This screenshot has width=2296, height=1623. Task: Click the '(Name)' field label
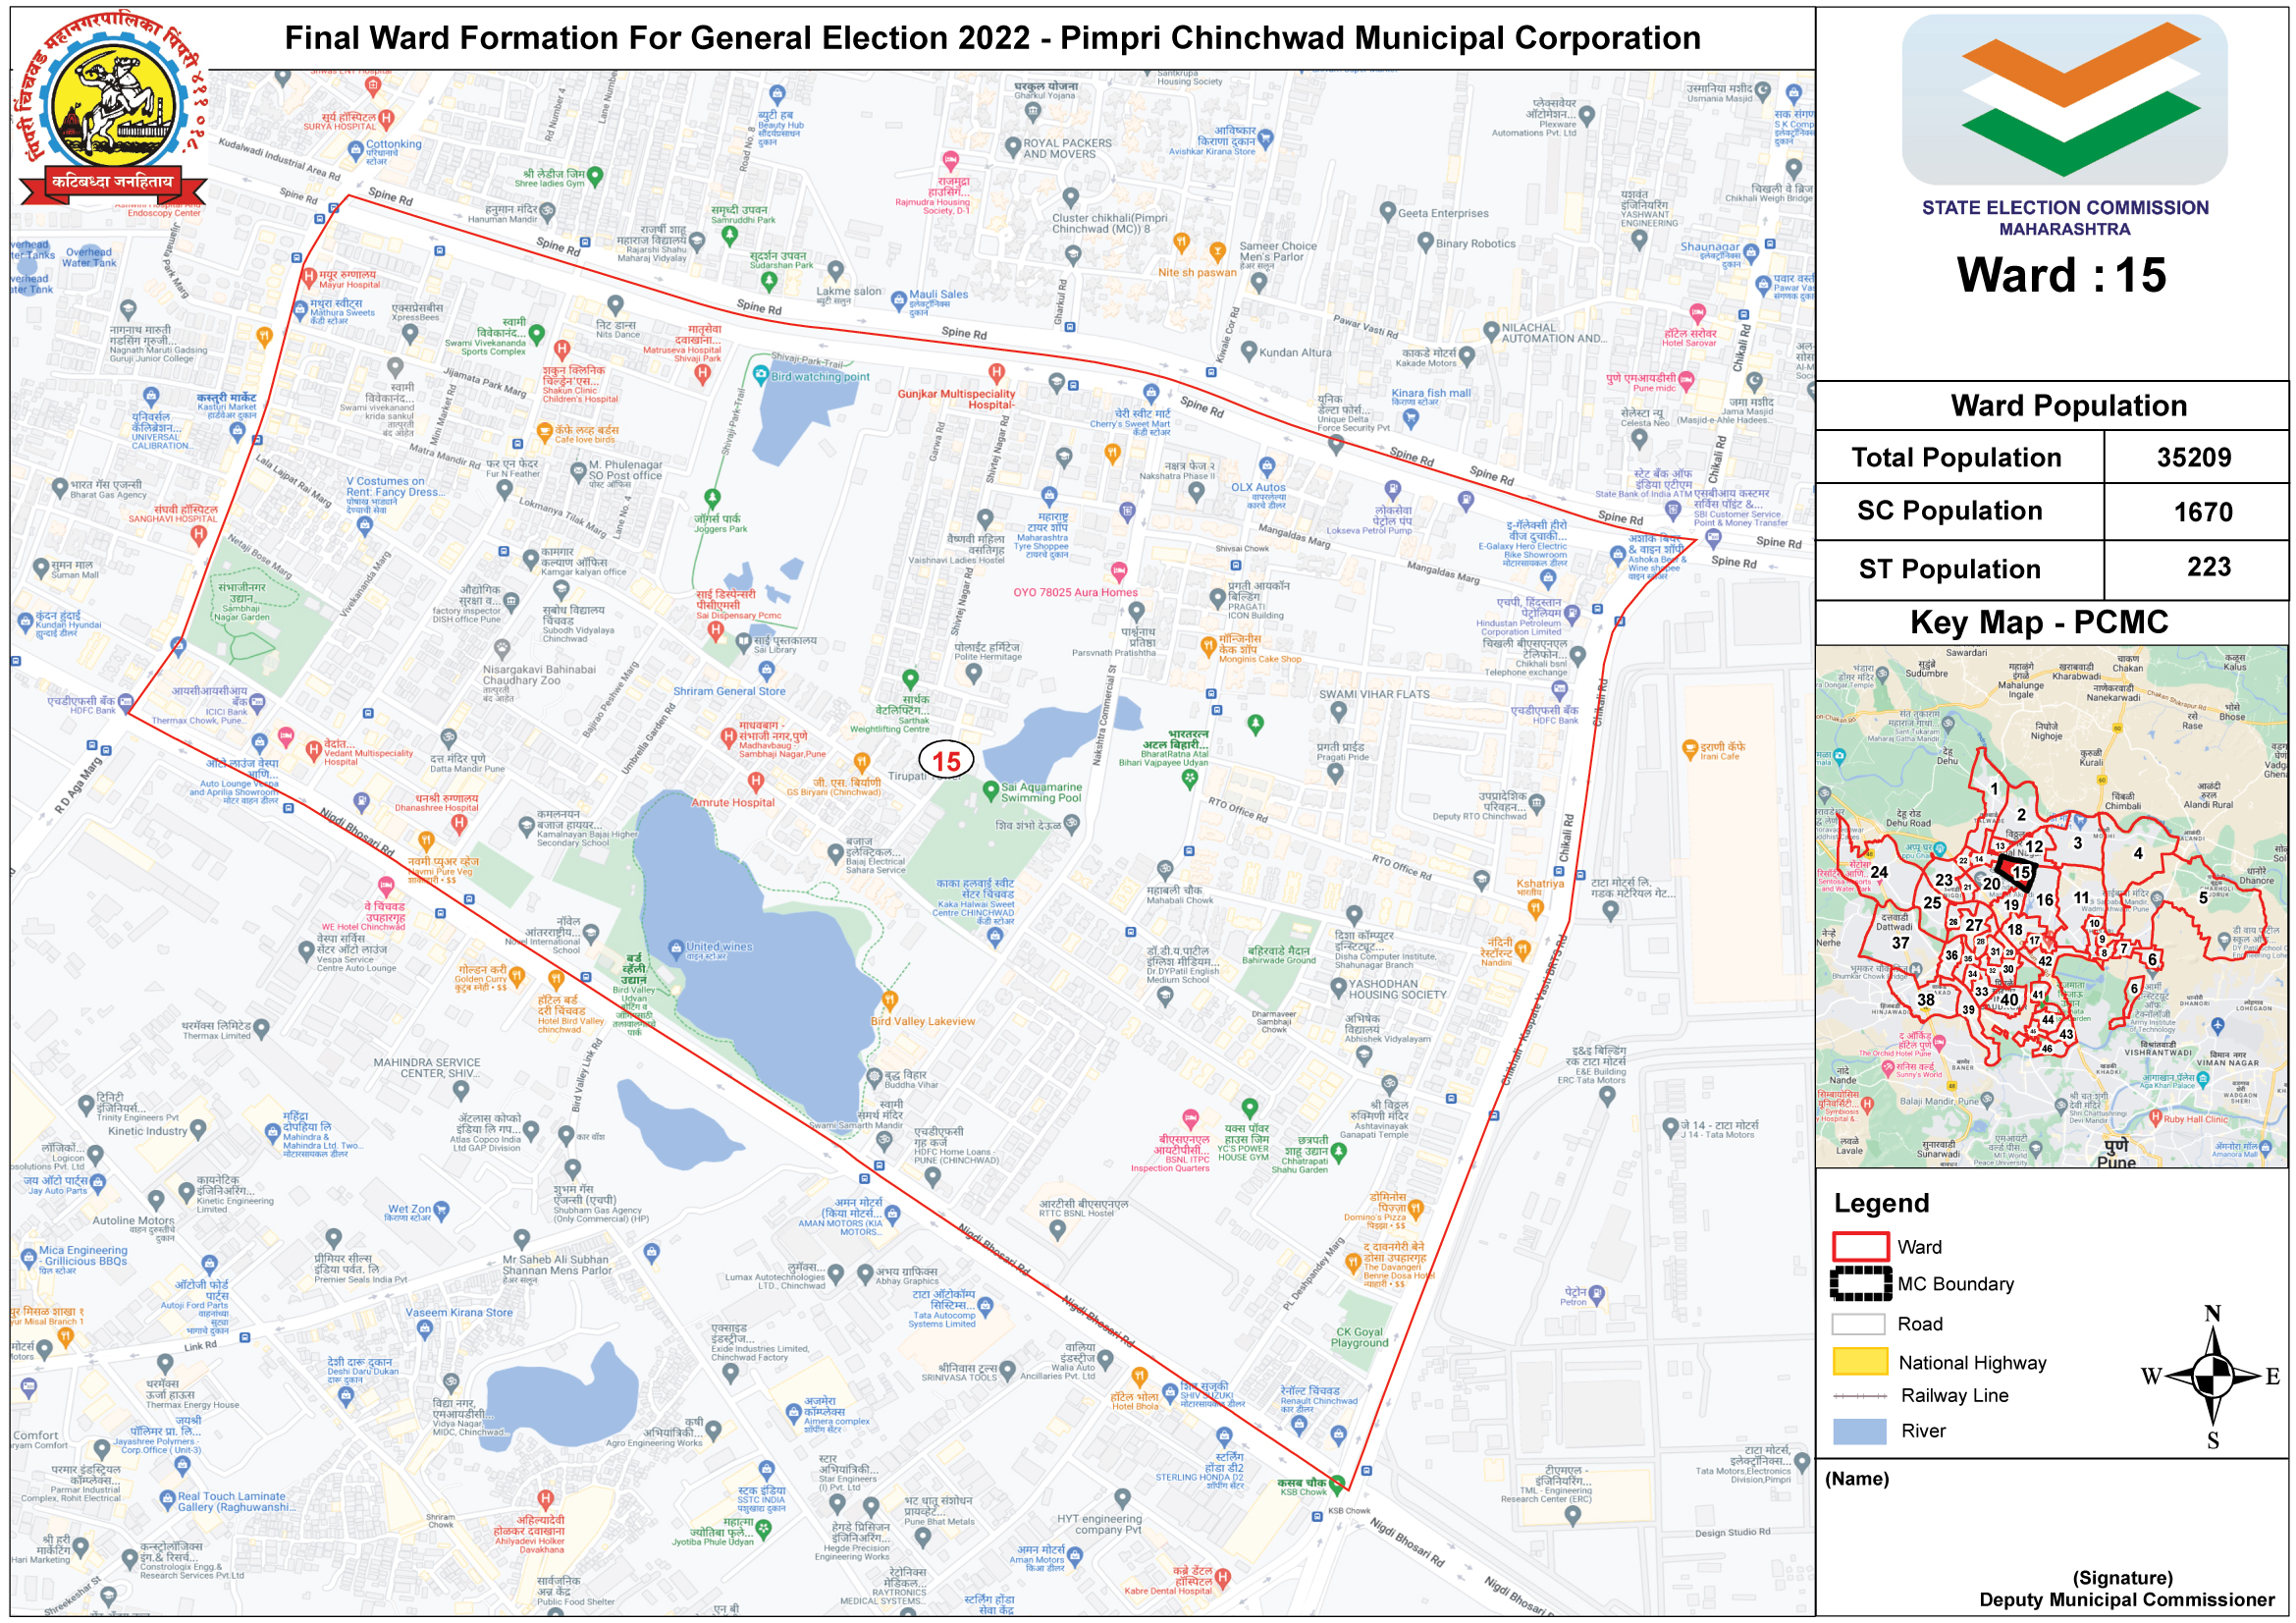[1857, 1479]
